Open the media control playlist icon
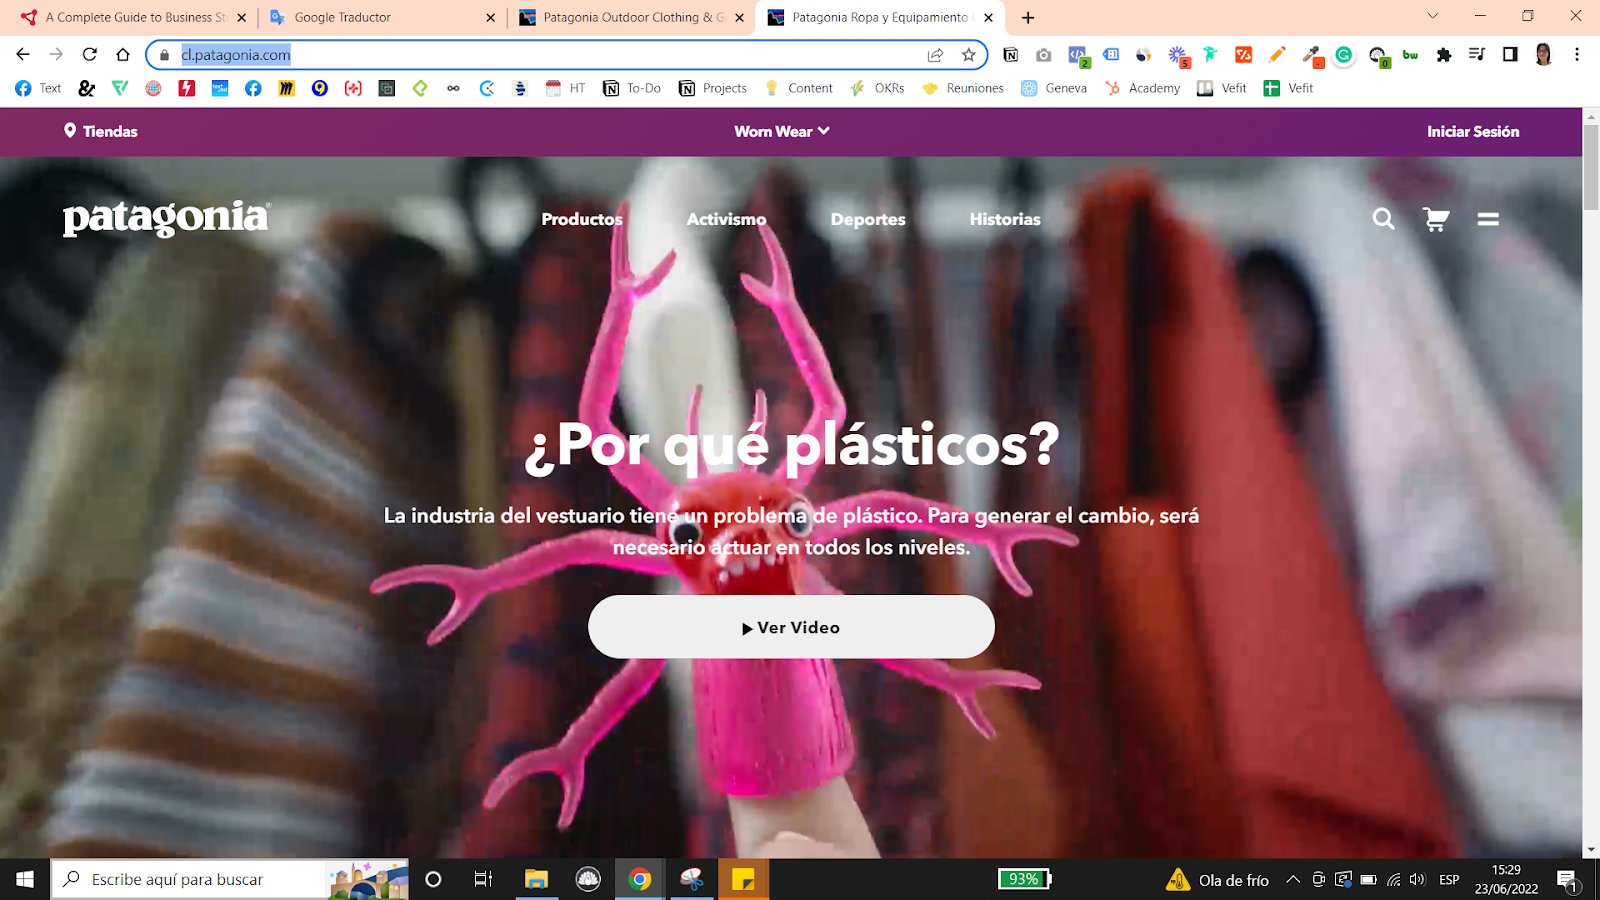Viewport: 1600px width, 900px height. [1477, 55]
